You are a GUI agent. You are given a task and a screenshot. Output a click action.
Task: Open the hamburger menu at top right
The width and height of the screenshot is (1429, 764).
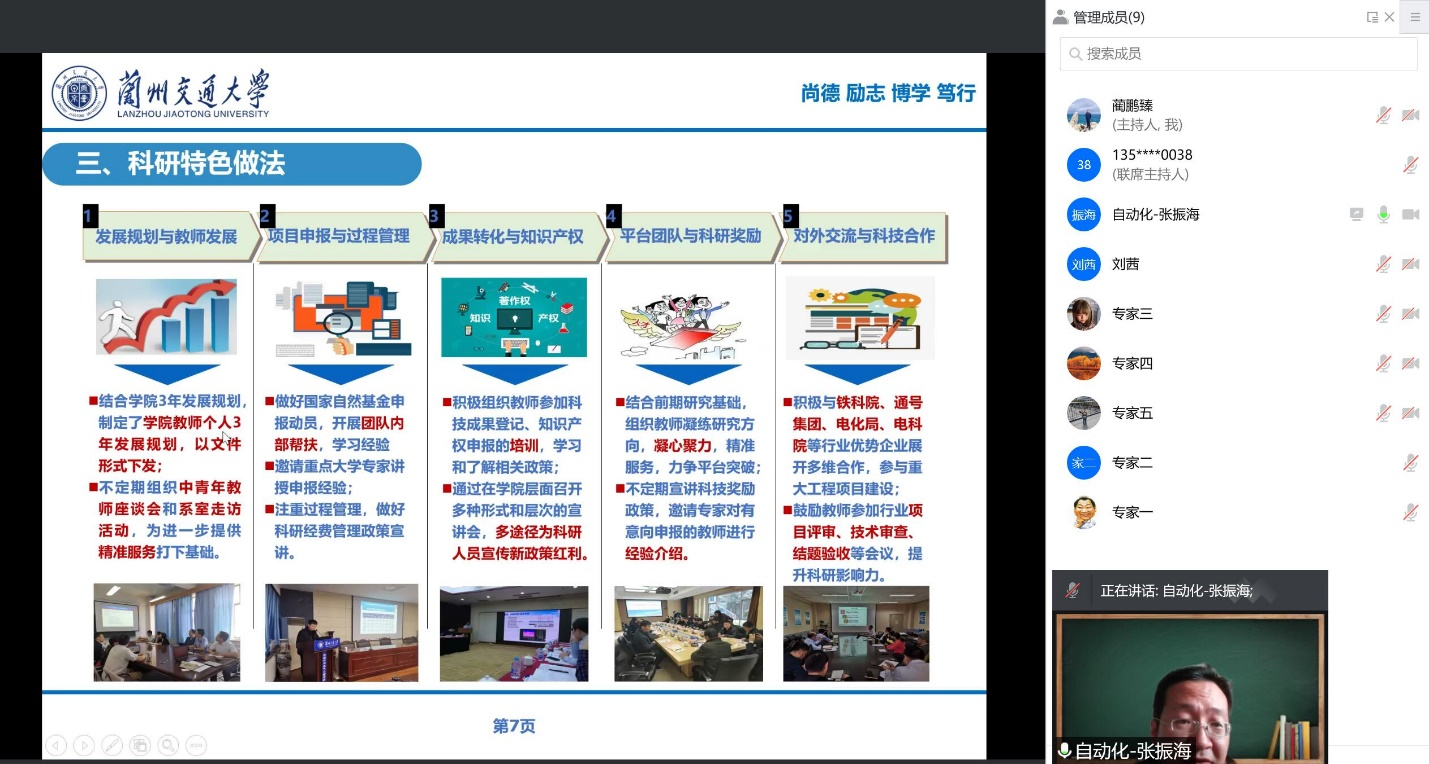pos(1414,17)
